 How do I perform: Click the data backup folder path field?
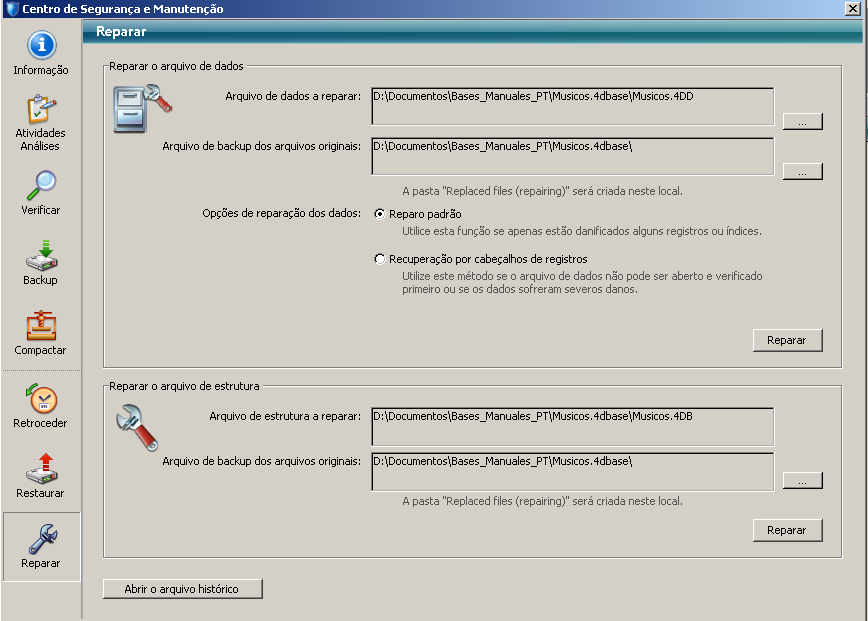573,156
